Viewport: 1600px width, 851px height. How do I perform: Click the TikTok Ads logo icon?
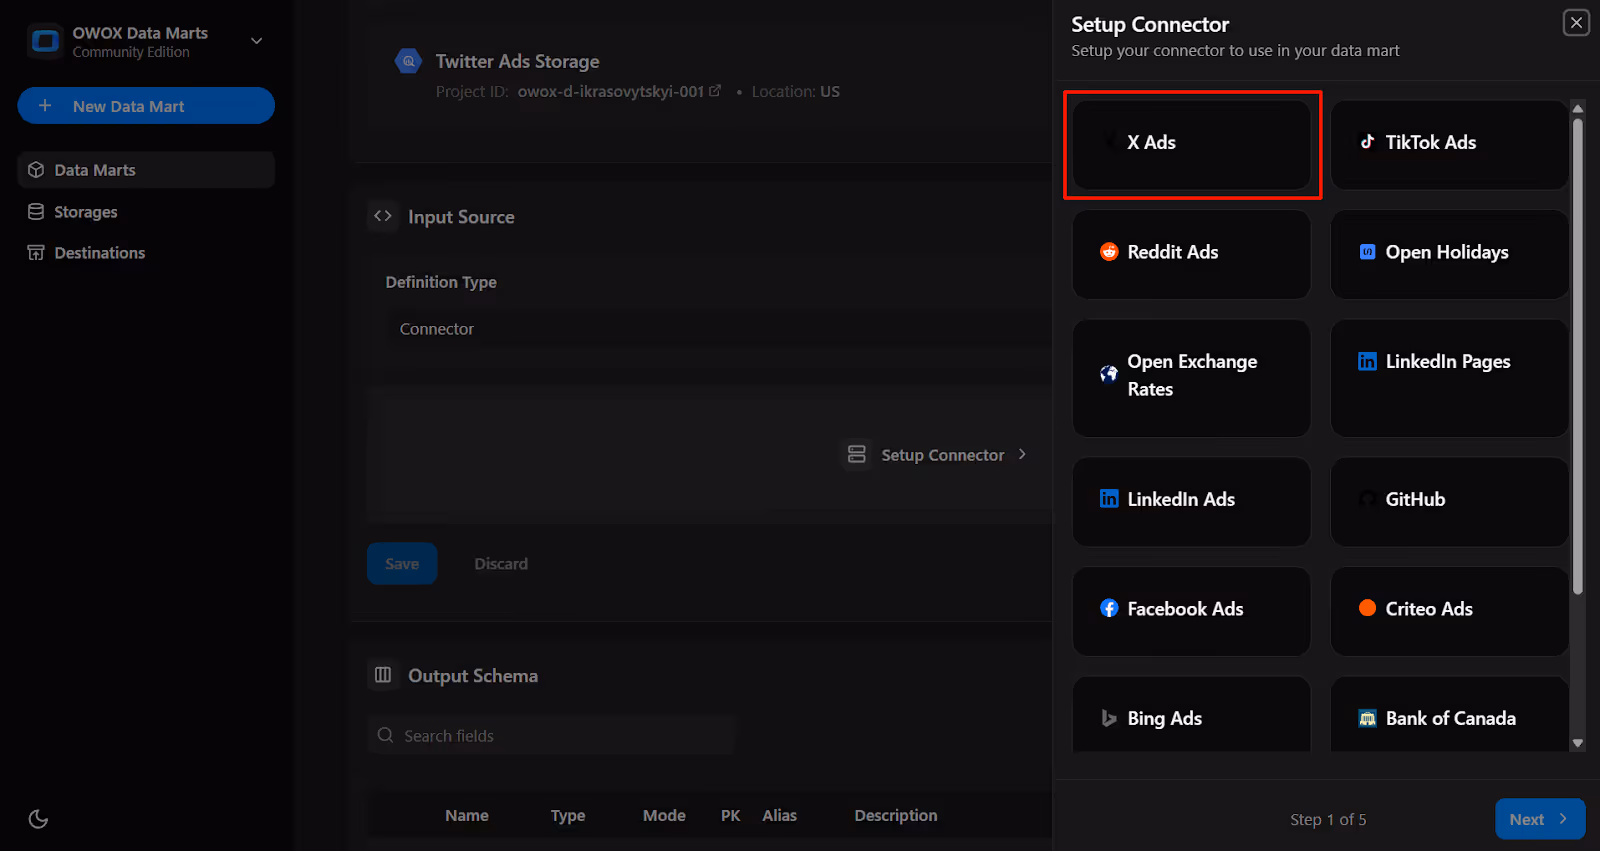coord(1367,142)
